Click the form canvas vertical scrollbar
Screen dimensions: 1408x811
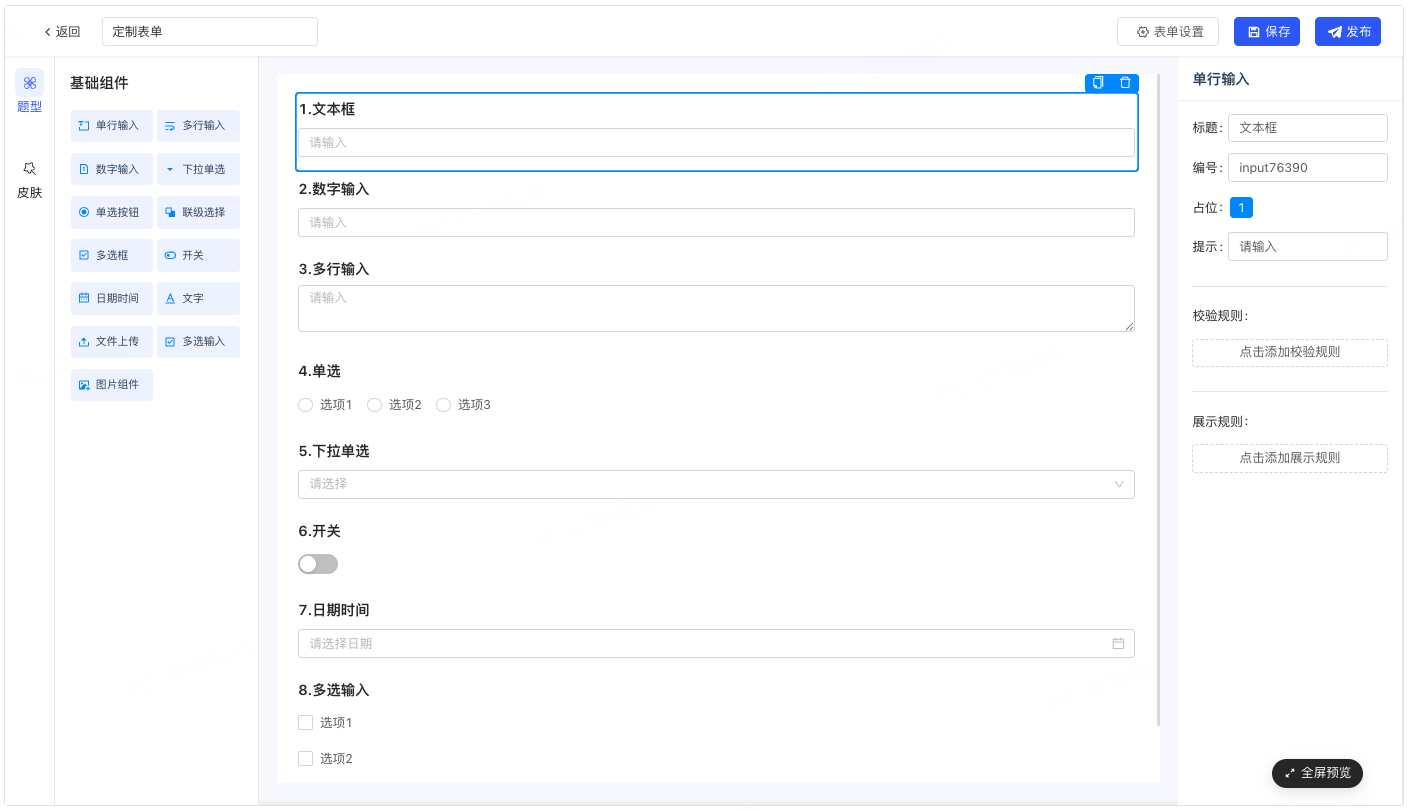pyautogui.click(x=1158, y=400)
